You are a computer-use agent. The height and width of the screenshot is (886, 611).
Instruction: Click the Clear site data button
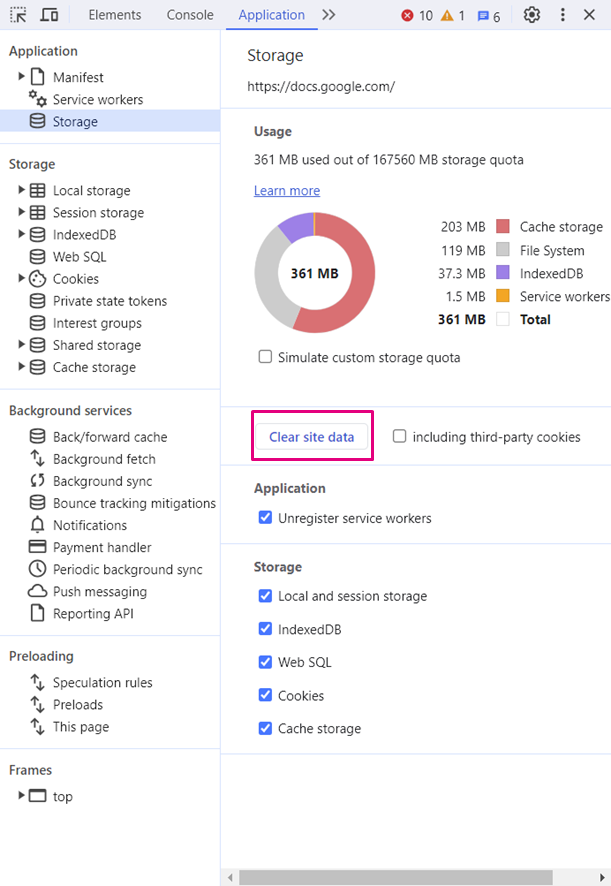pos(311,437)
